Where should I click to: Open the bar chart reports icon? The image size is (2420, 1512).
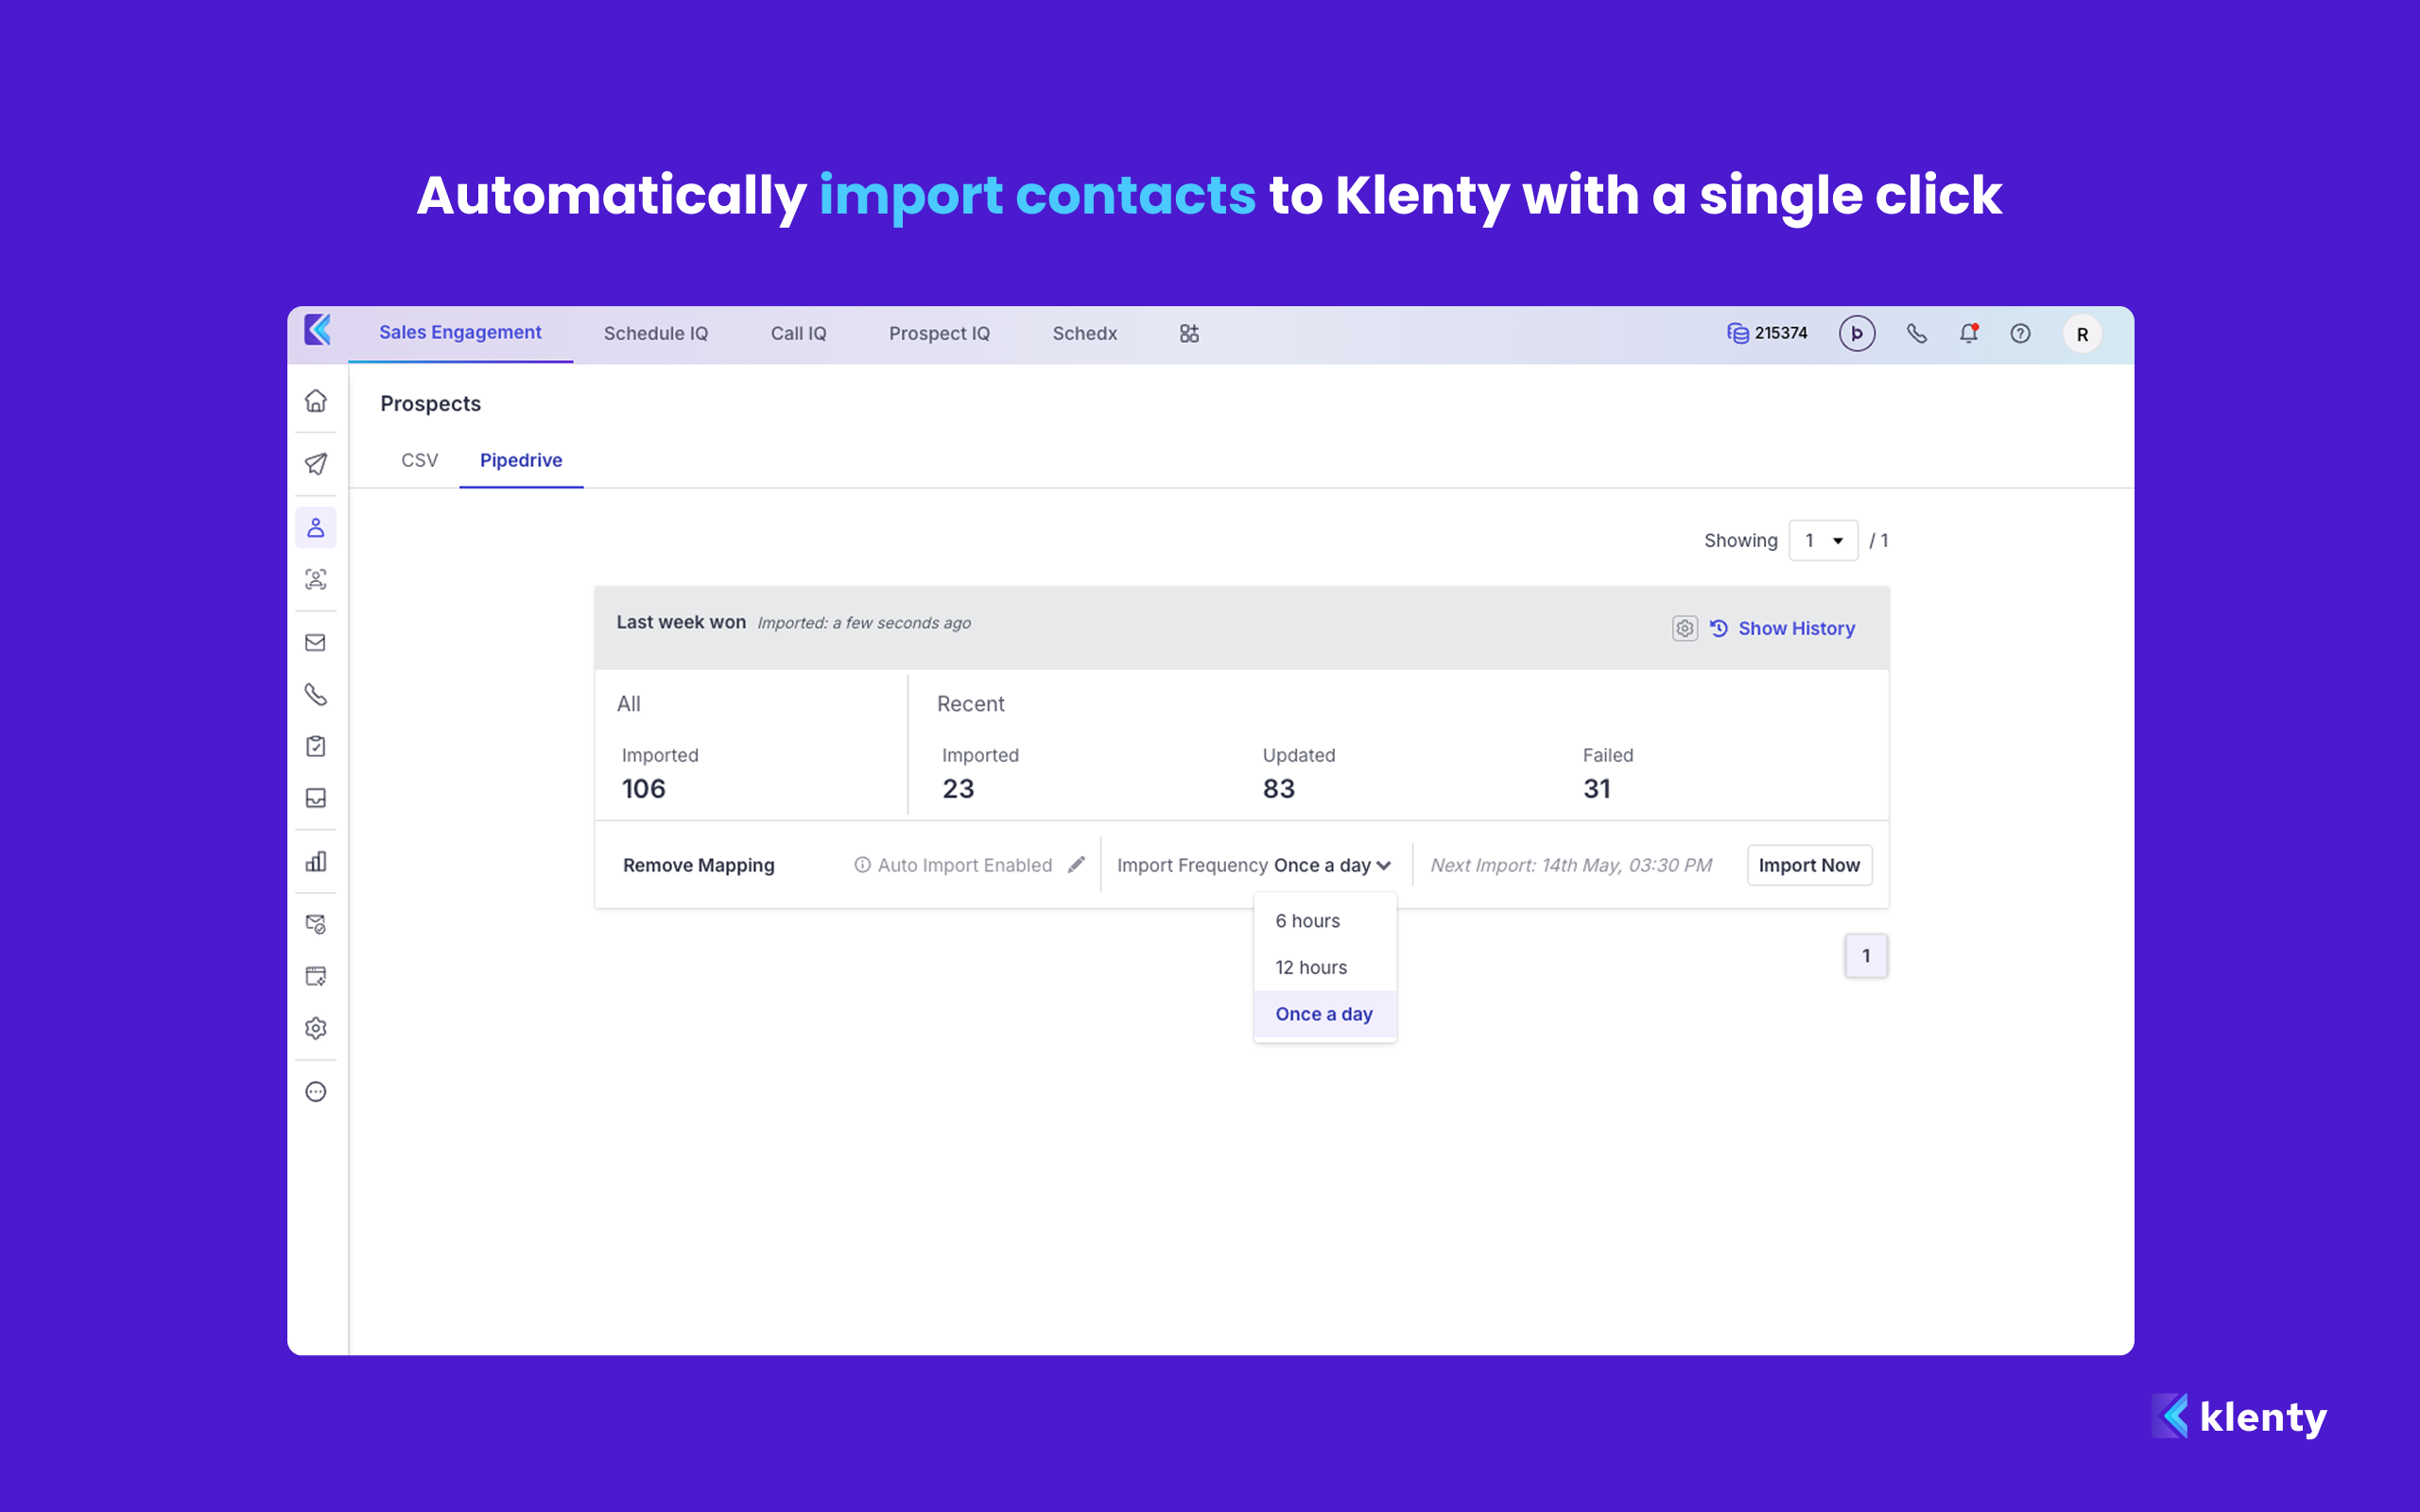[x=316, y=861]
